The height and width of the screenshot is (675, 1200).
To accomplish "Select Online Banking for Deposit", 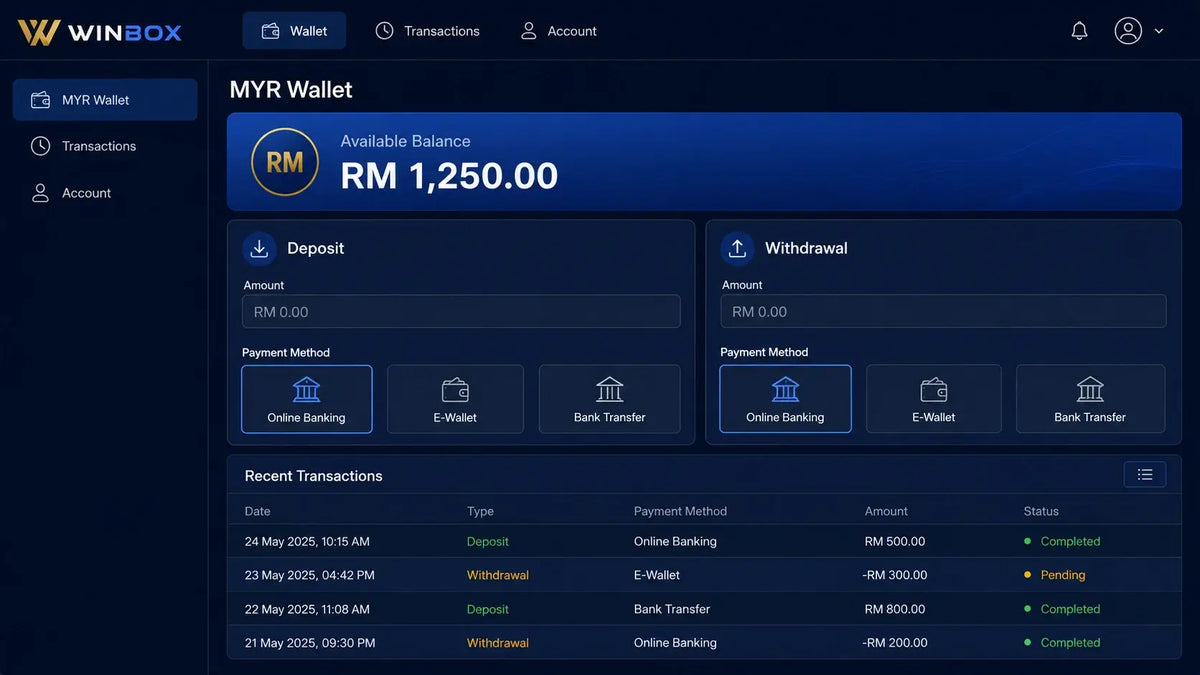I will tap(307, 399).
